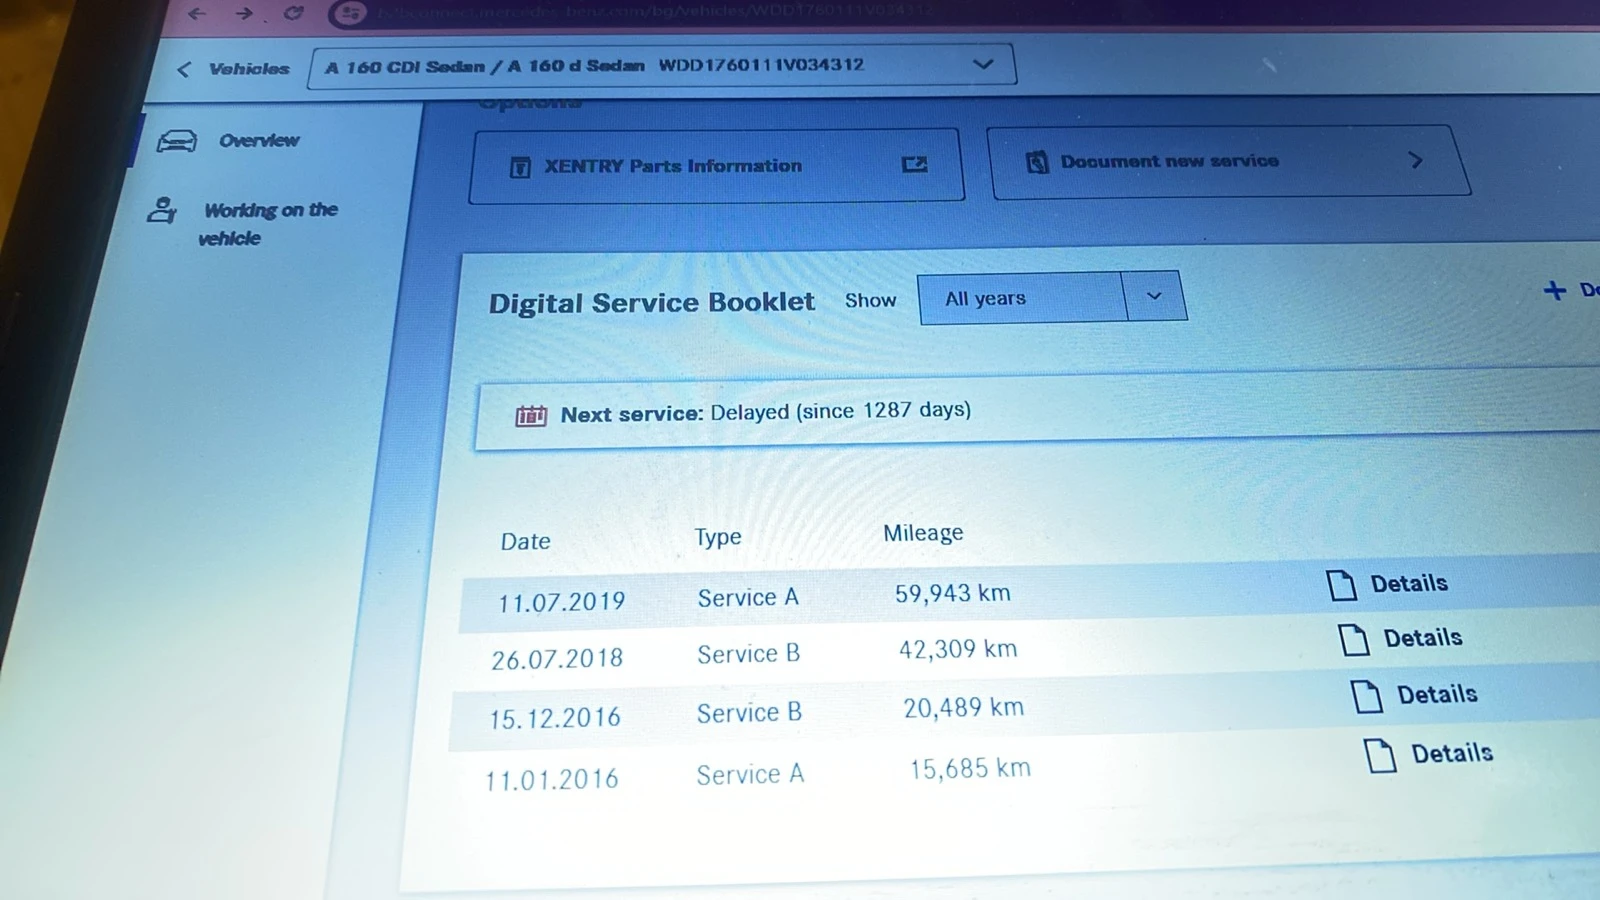
Task: Click the document icon in the 20,489 km row
Action: [1367, 696]
